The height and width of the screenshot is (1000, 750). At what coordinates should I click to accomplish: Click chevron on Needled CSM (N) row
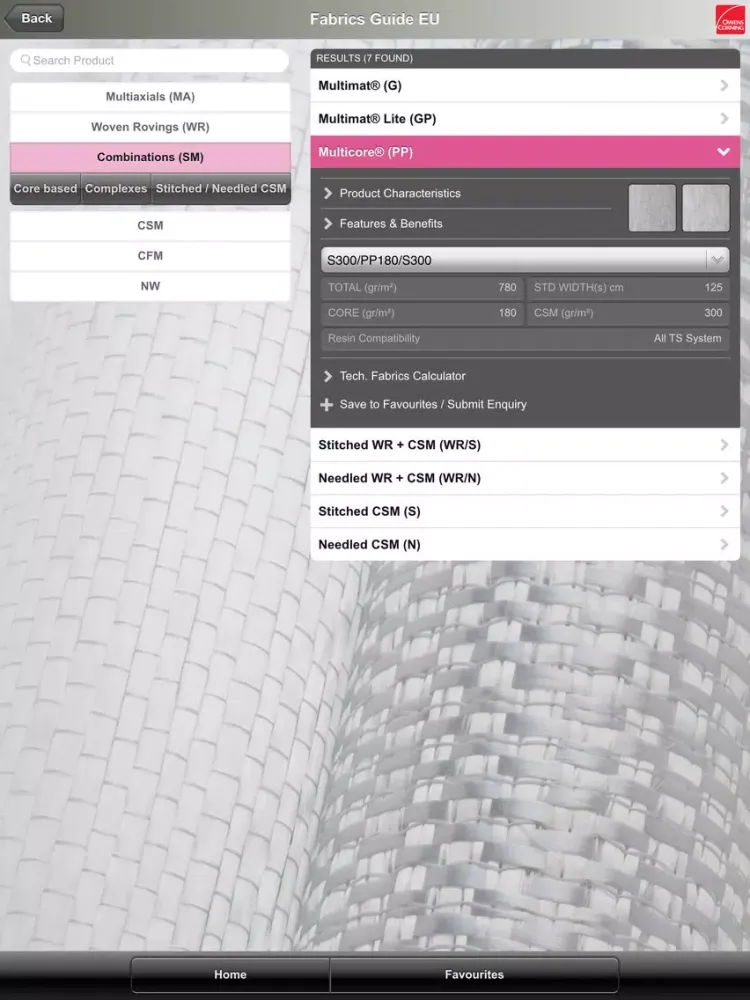coord(724,544)
